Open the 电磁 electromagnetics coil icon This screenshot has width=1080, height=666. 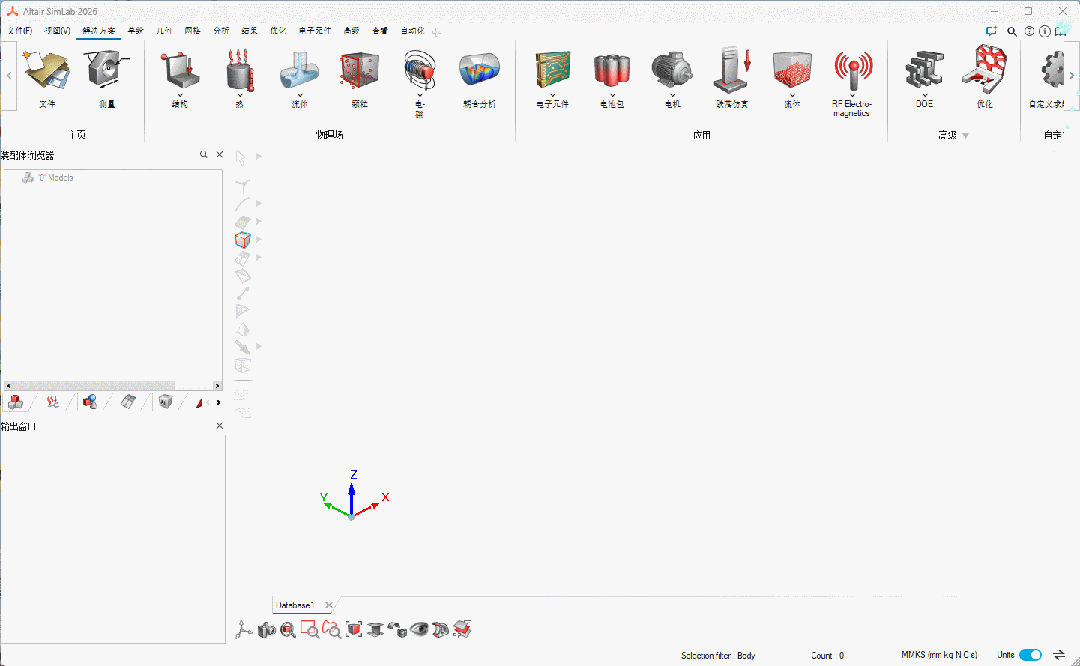pos(419,71)
